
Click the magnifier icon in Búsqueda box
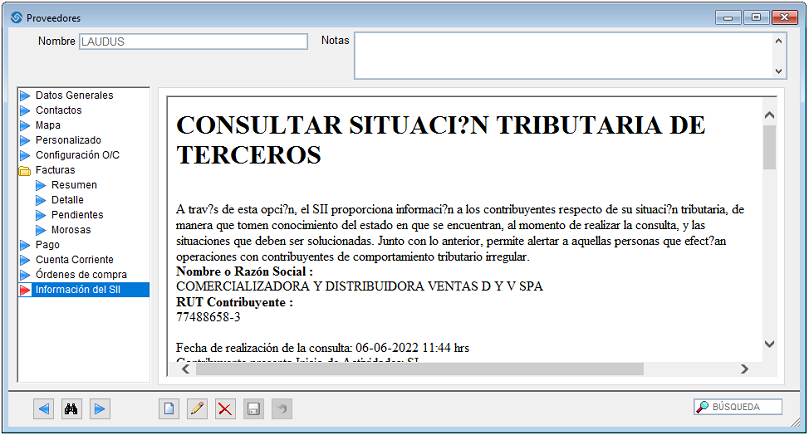(x=702, y=407)
